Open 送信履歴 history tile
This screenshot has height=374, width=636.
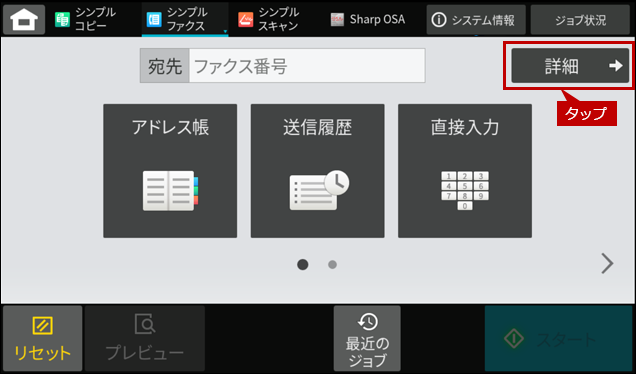[x=318, y=171]
